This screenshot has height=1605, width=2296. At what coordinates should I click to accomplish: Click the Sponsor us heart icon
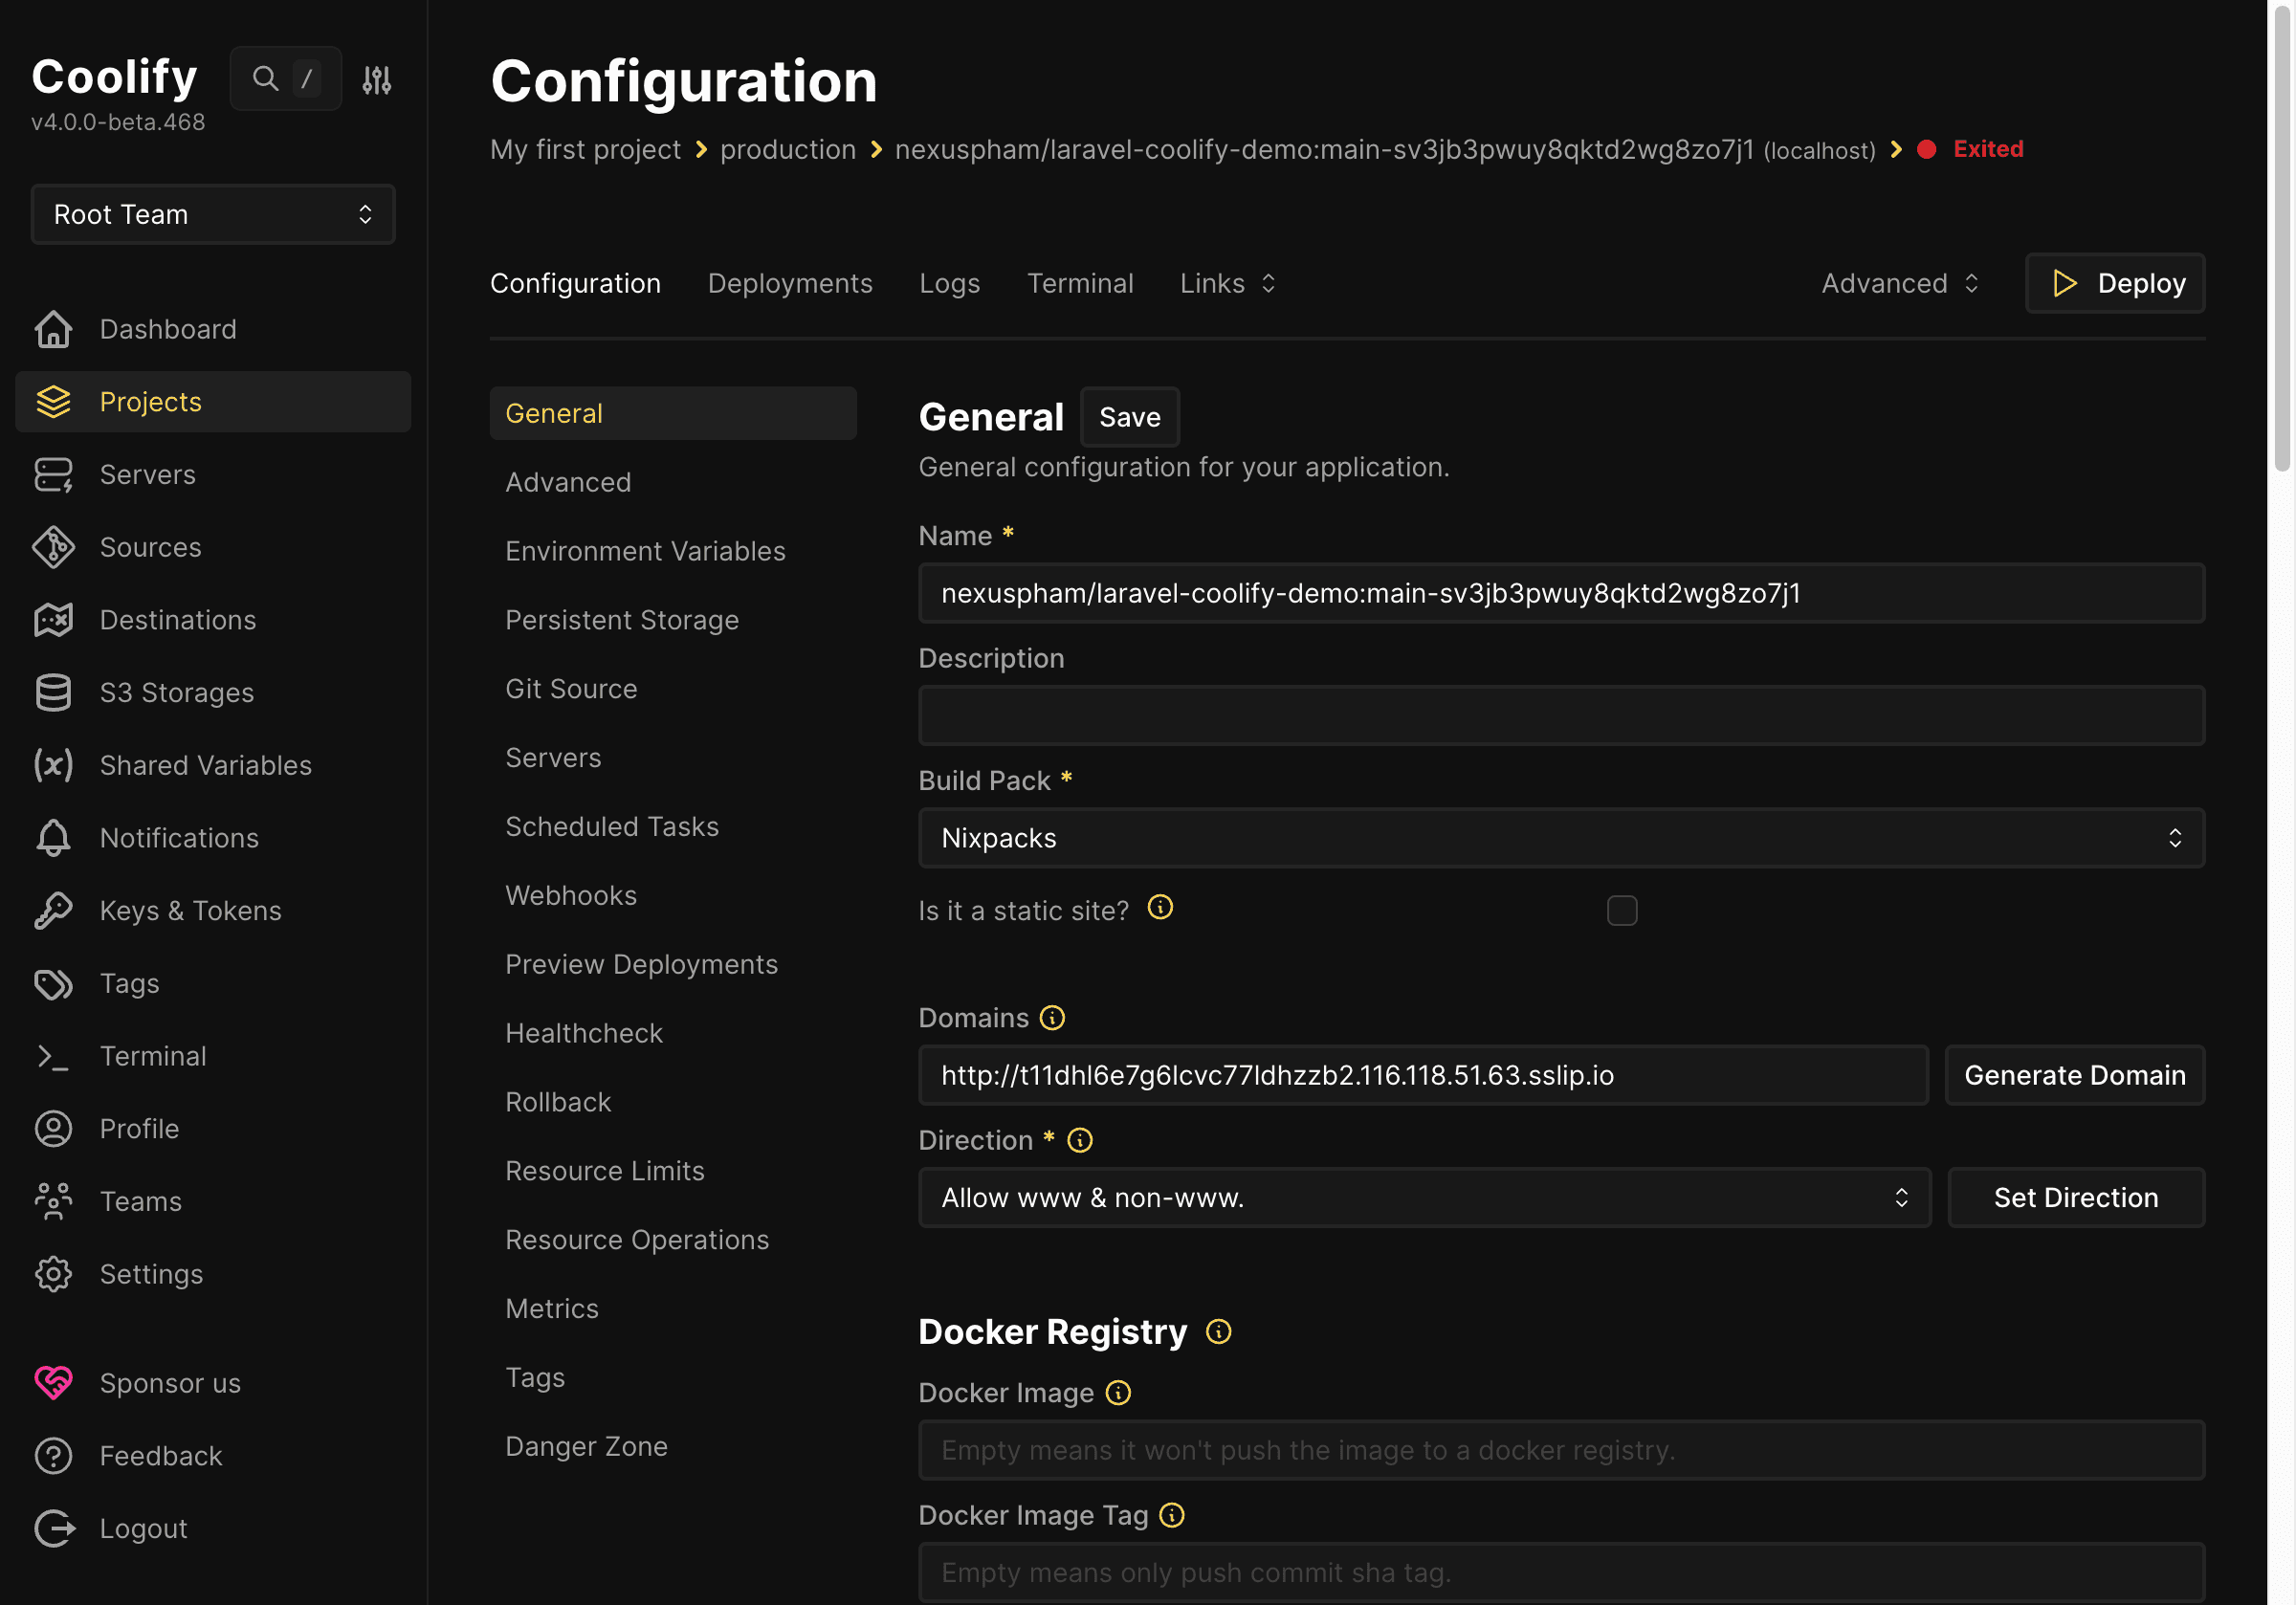point(53,1383)
